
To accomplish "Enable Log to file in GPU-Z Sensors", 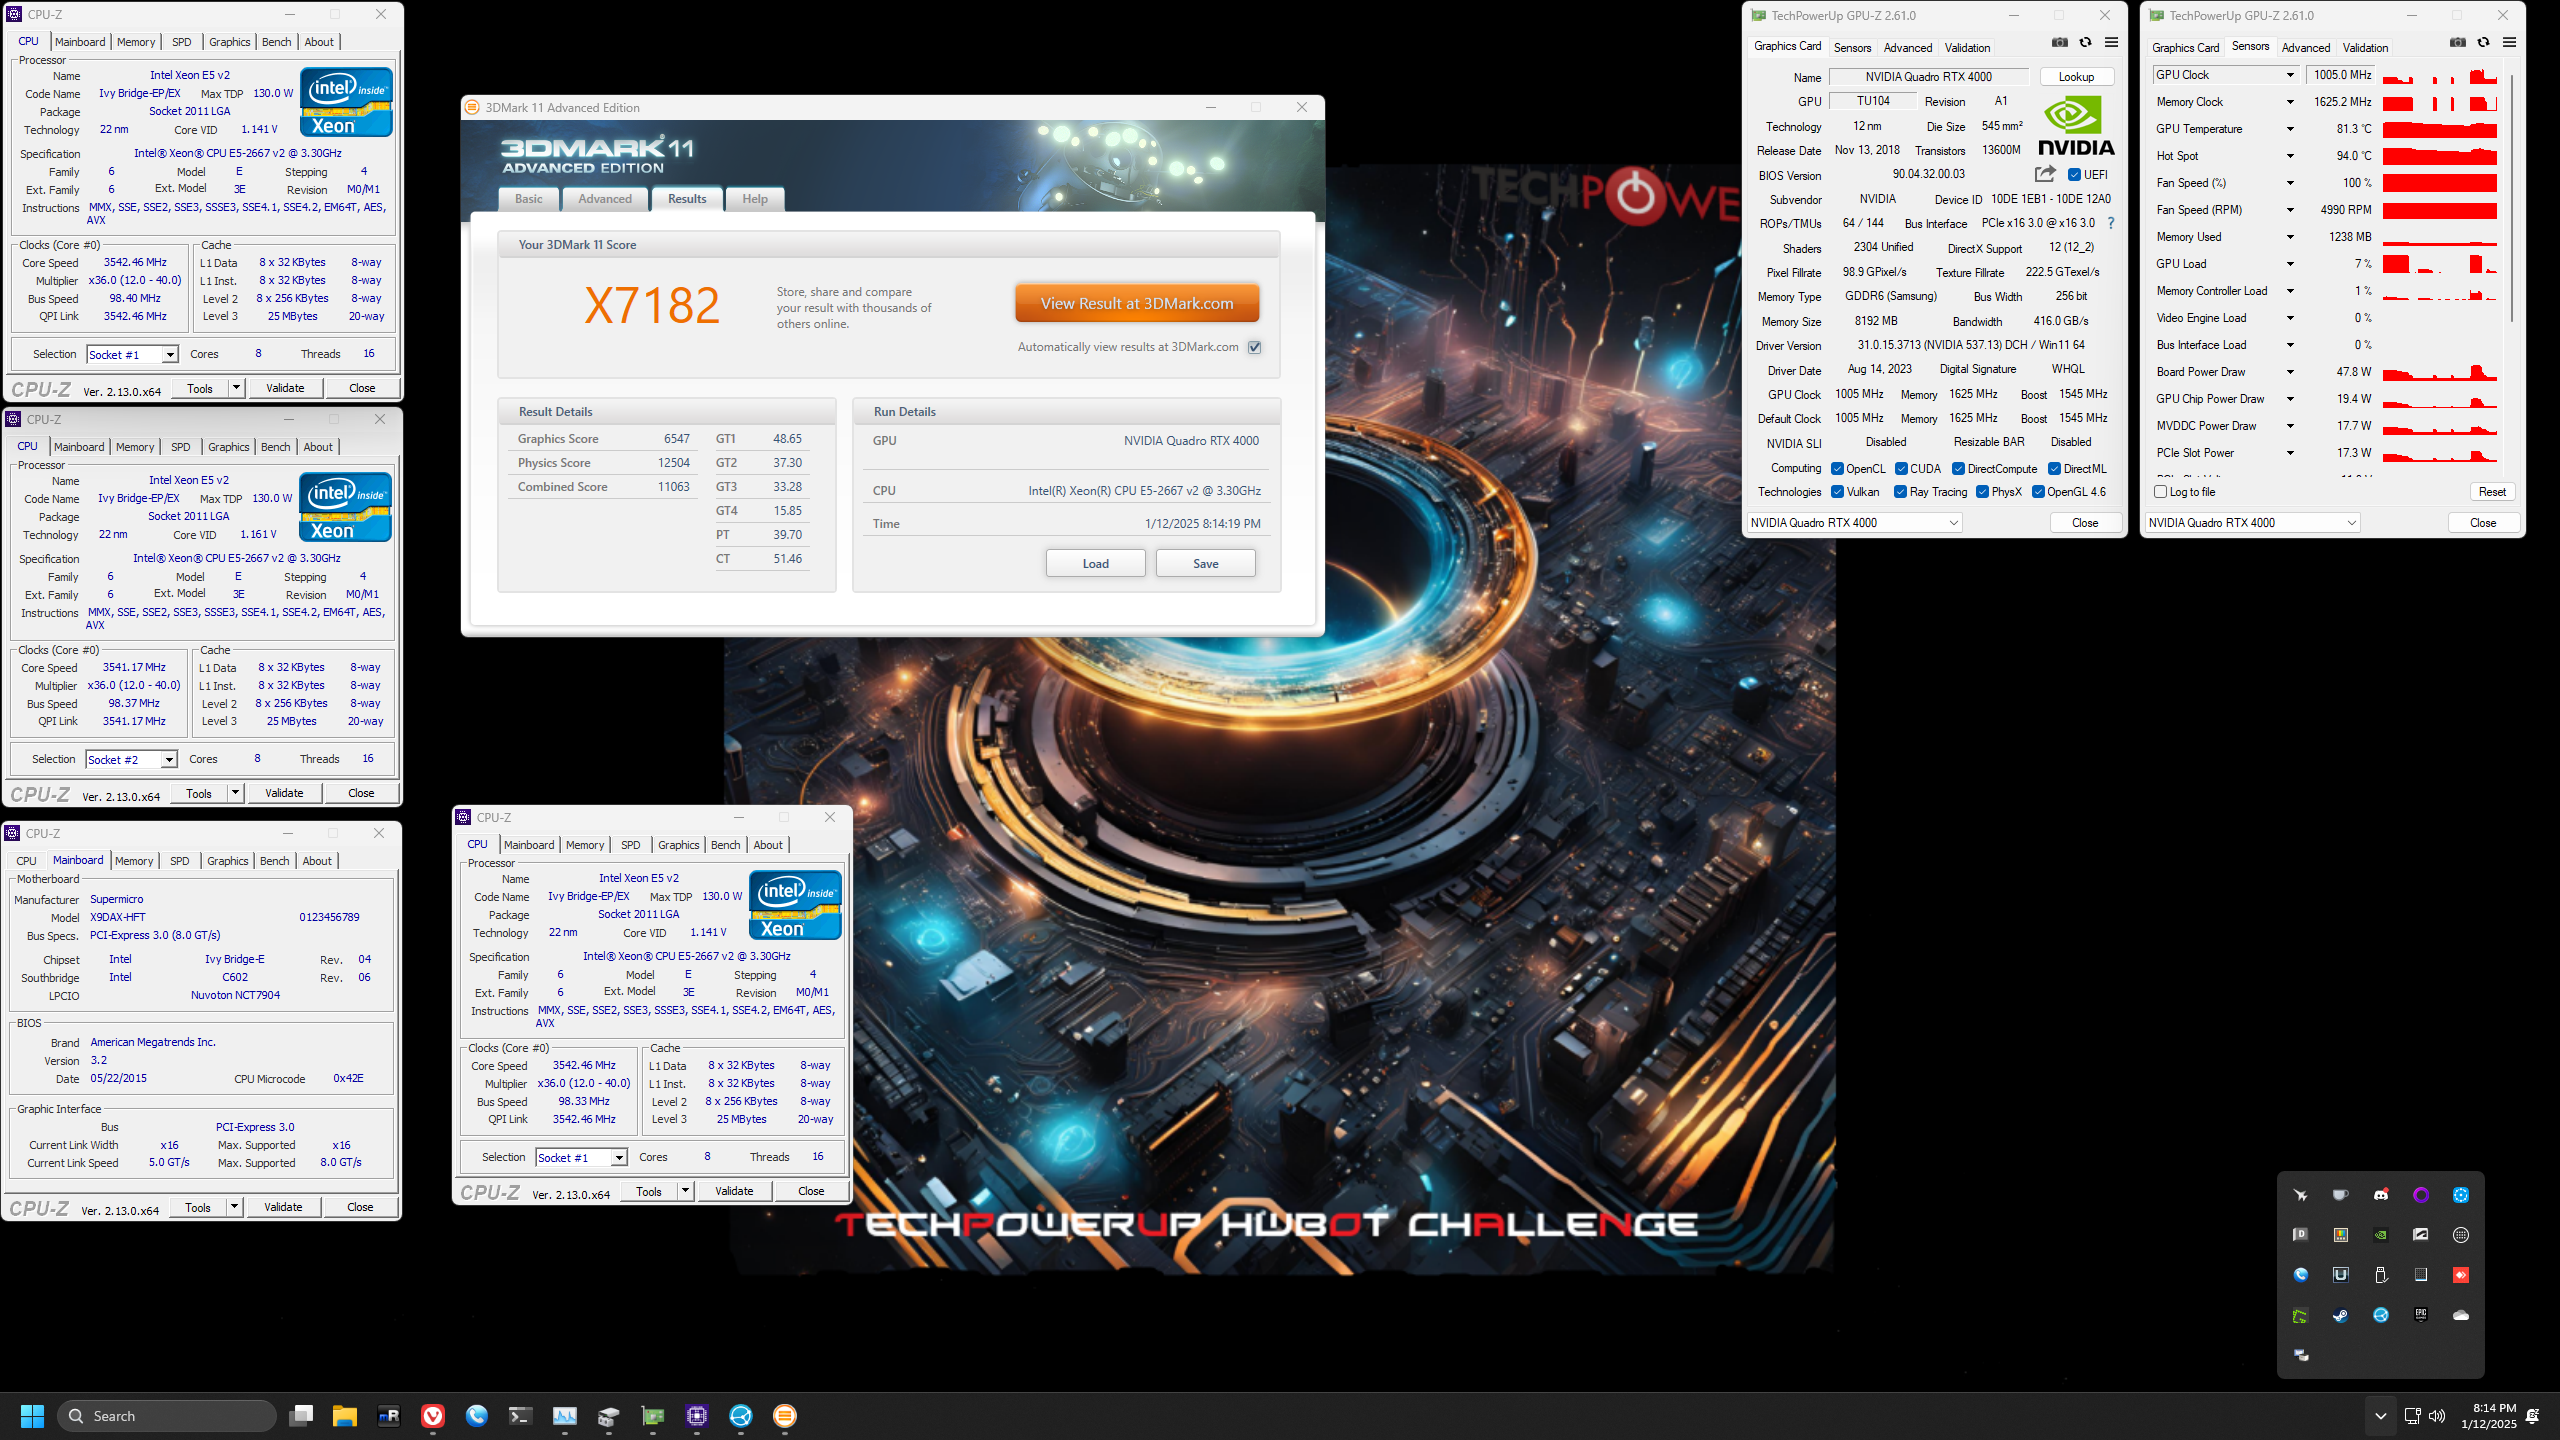I will point(2161,492).
